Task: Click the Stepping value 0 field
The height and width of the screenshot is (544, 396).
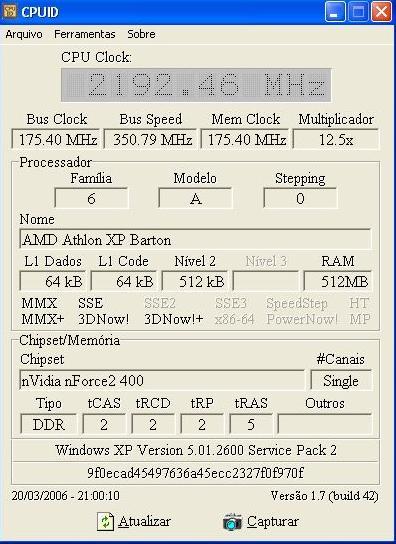Action: (300, 198)
